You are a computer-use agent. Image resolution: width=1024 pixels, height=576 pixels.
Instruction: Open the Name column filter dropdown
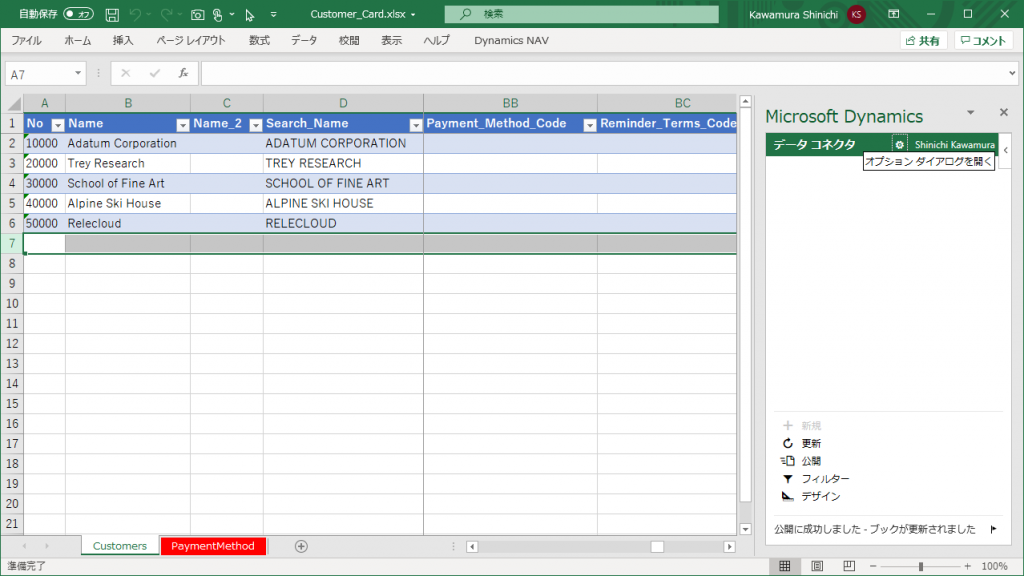point(183,125)
